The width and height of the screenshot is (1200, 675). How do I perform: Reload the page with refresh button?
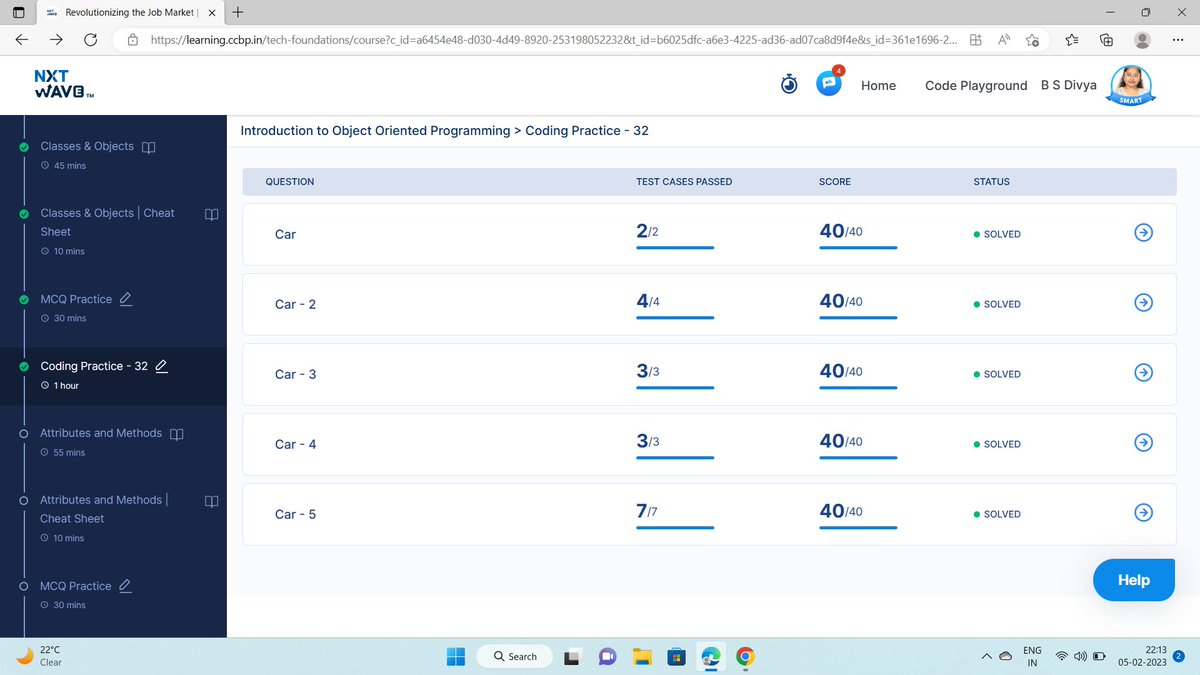tap(90, 40)
